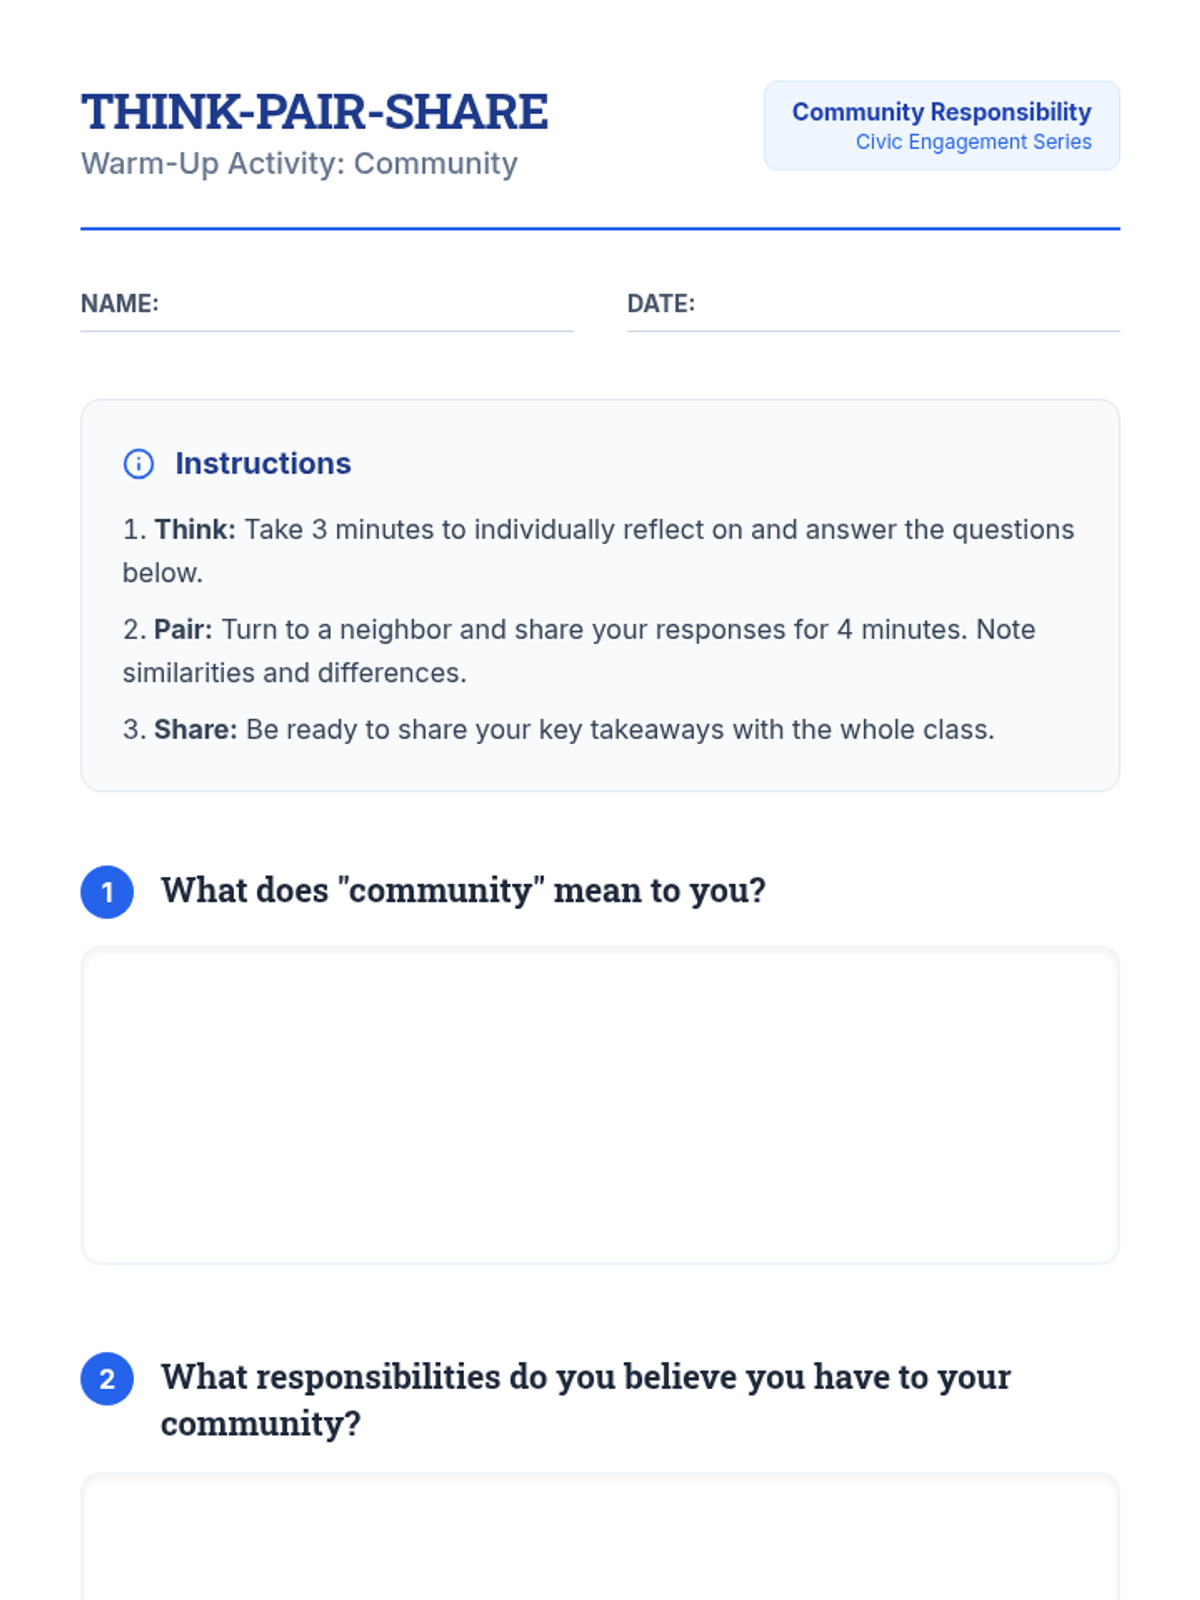
Task: Click the bold Think: step label
Action: pyautogui.click(x=195, y=530)
